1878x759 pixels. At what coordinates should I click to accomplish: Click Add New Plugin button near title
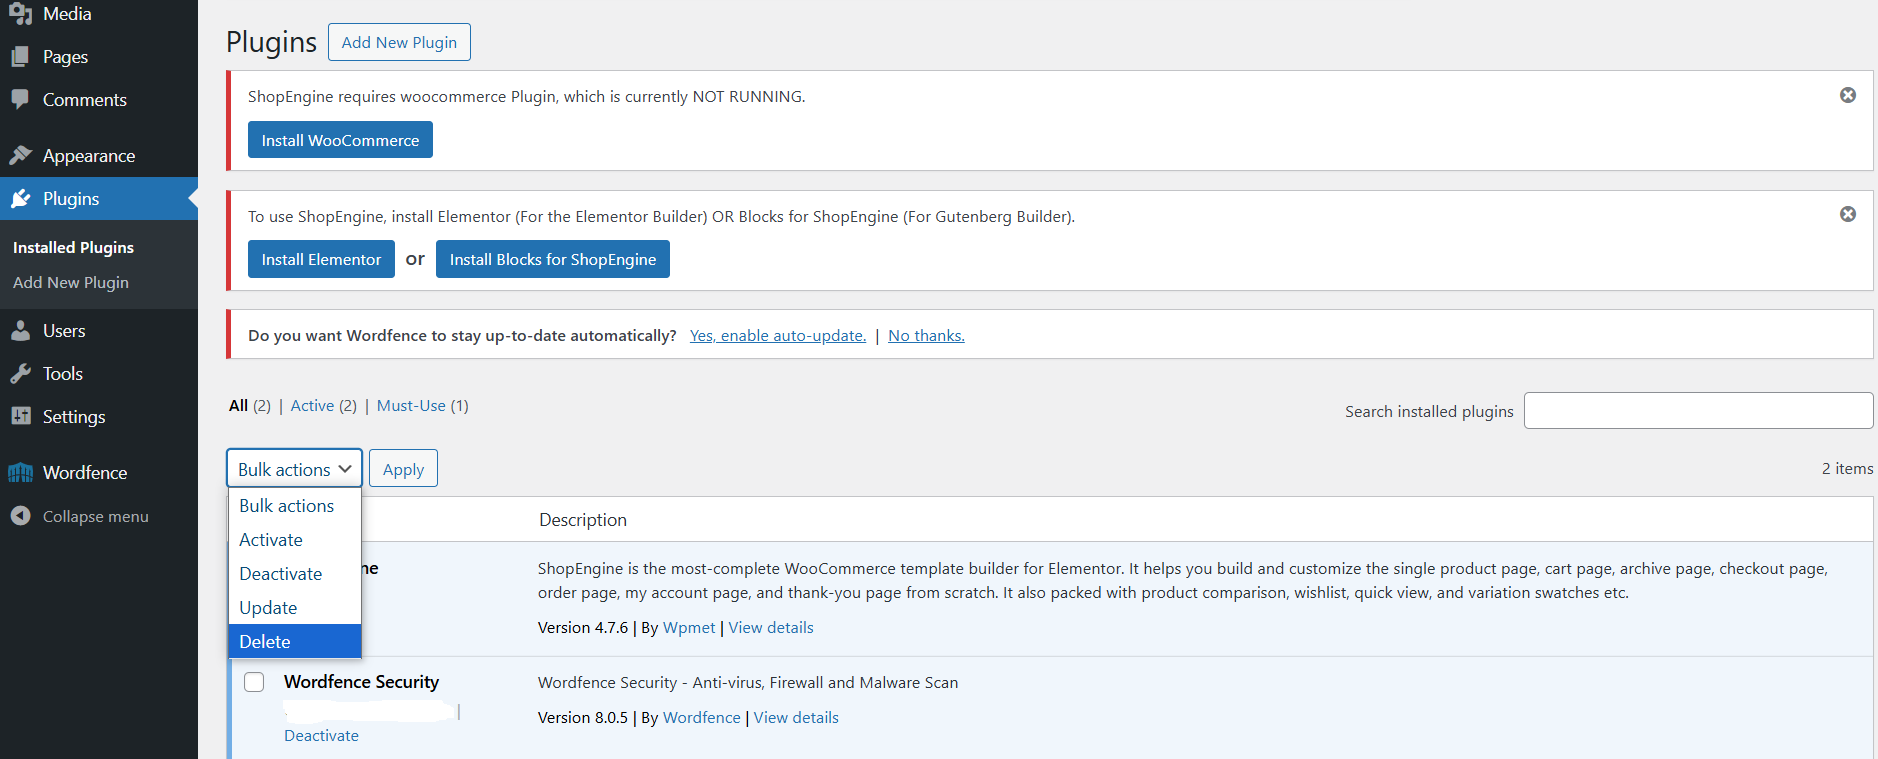[399, 42]
